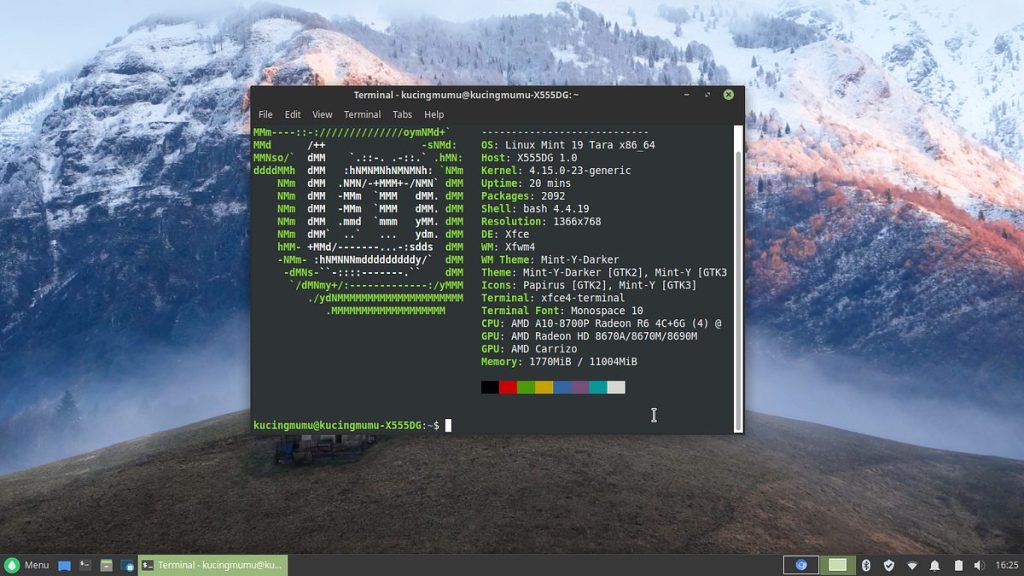
Task: Click the Wi-Fi network tray icon
Action: [x=913, y=565]
